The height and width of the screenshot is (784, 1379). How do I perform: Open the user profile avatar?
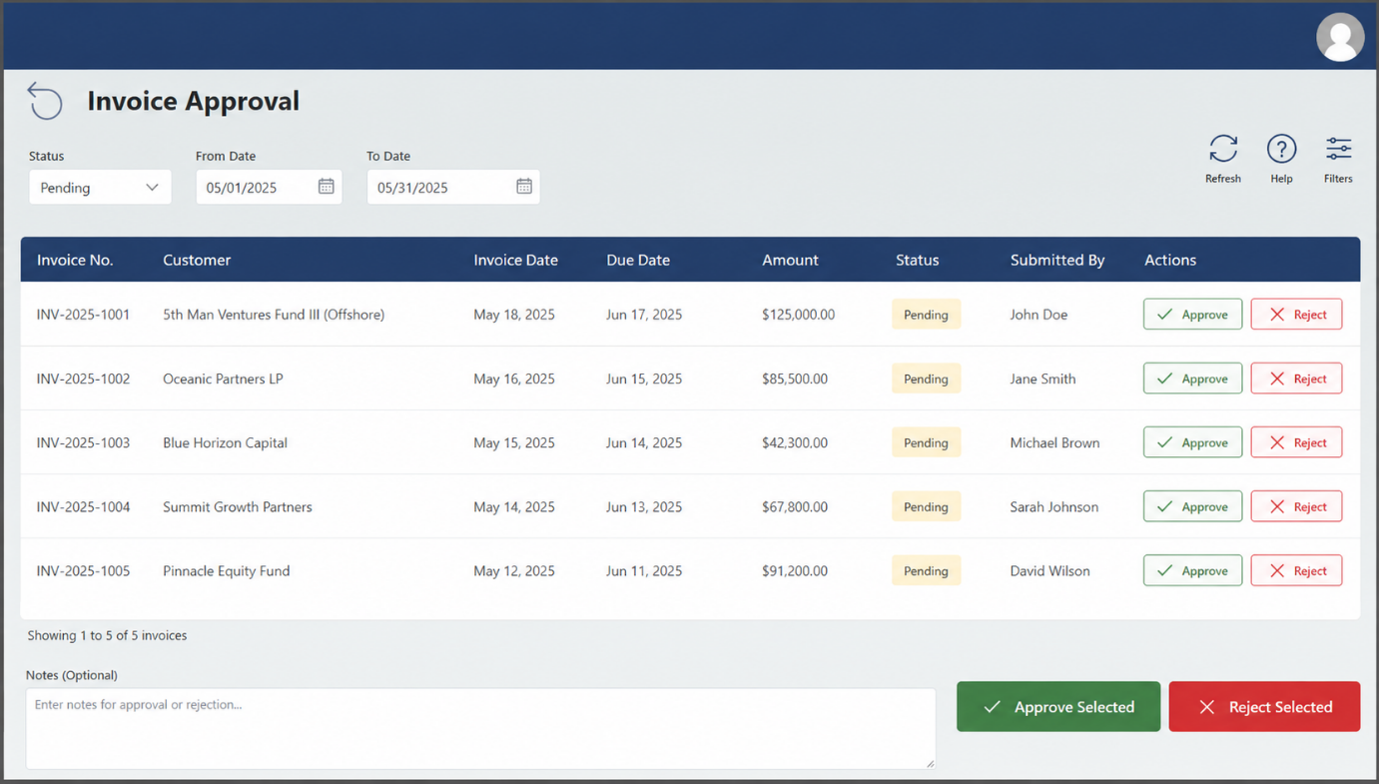coord(1340,37)
